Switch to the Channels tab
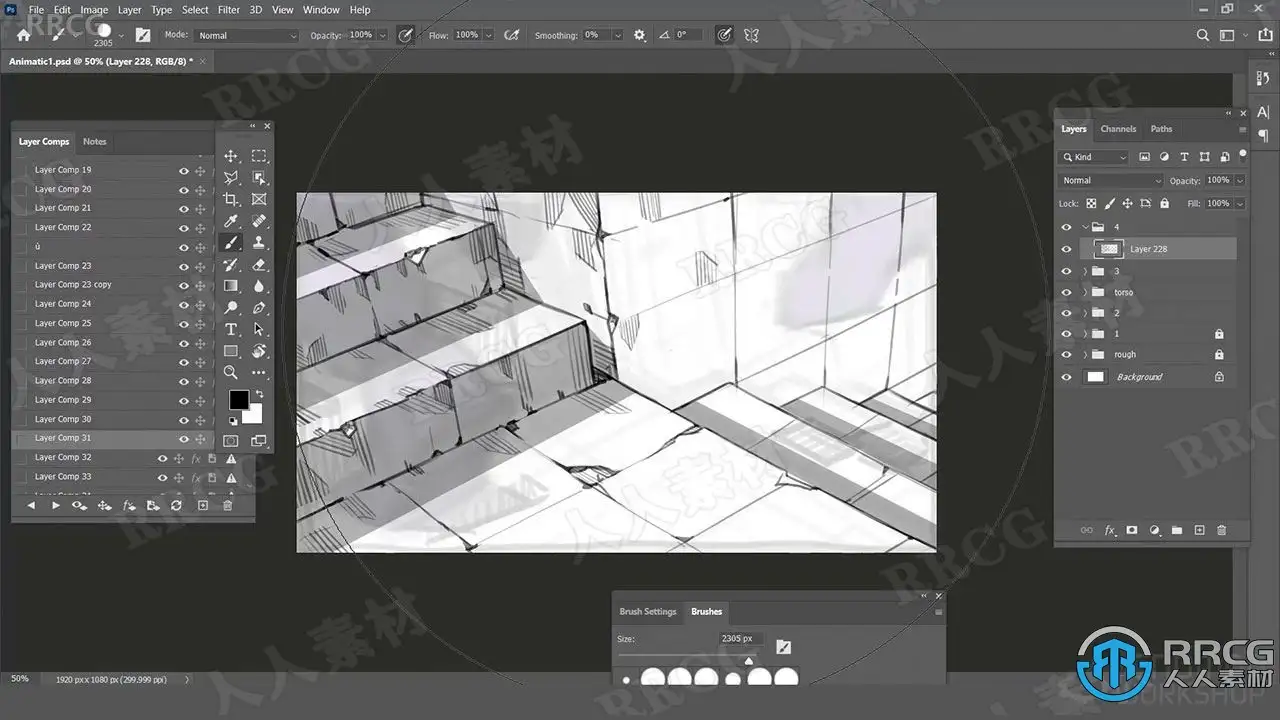 [1118, 129]
